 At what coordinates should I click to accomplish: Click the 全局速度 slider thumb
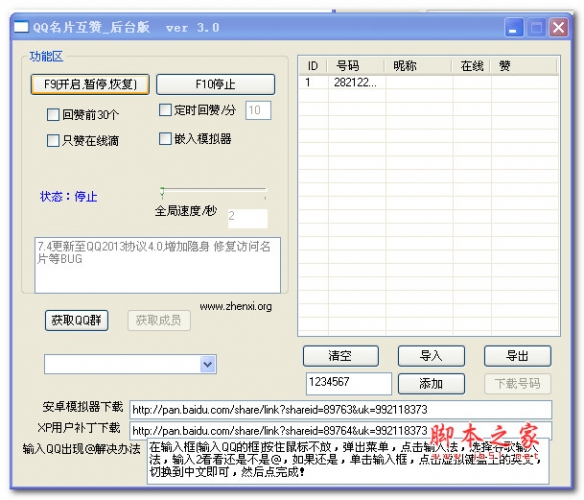(162, 192)
